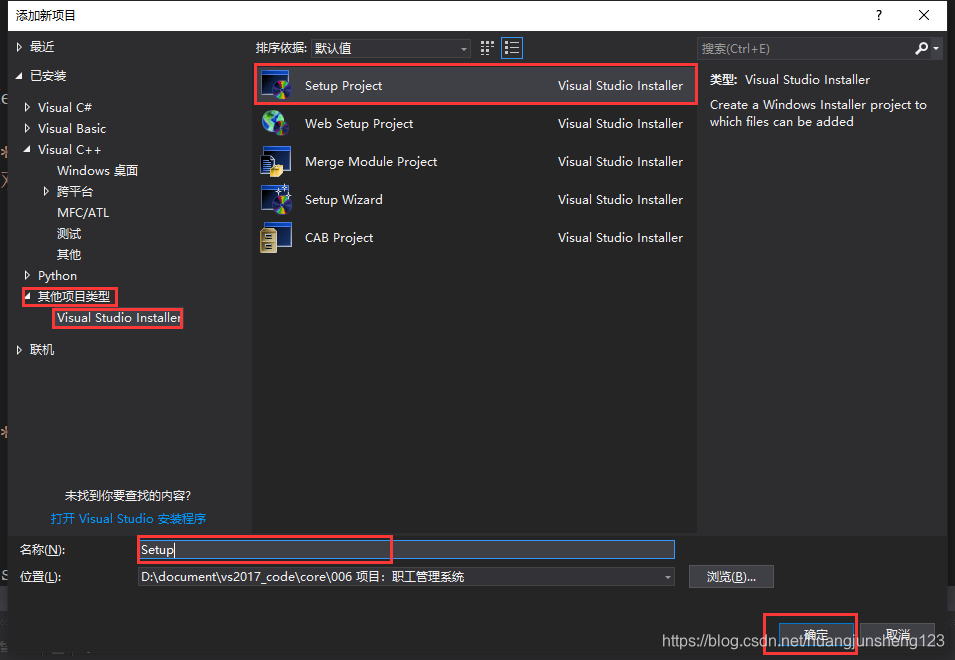
Task: Open the search options dropdown arrow
Action: click(936, 48)
